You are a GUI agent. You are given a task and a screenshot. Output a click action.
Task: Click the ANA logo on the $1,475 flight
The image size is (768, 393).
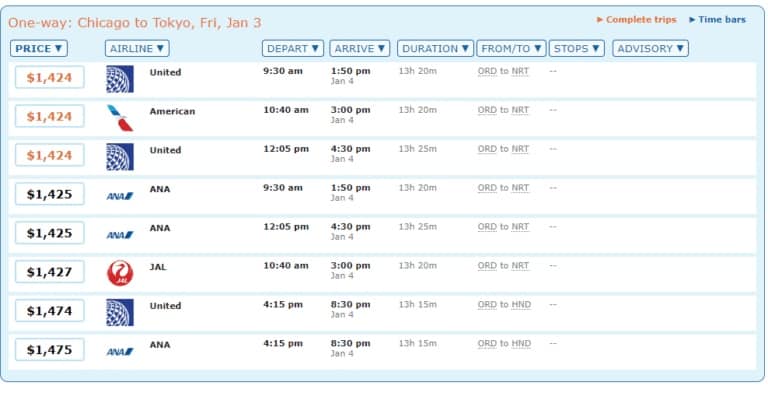[x=120, y=351]
